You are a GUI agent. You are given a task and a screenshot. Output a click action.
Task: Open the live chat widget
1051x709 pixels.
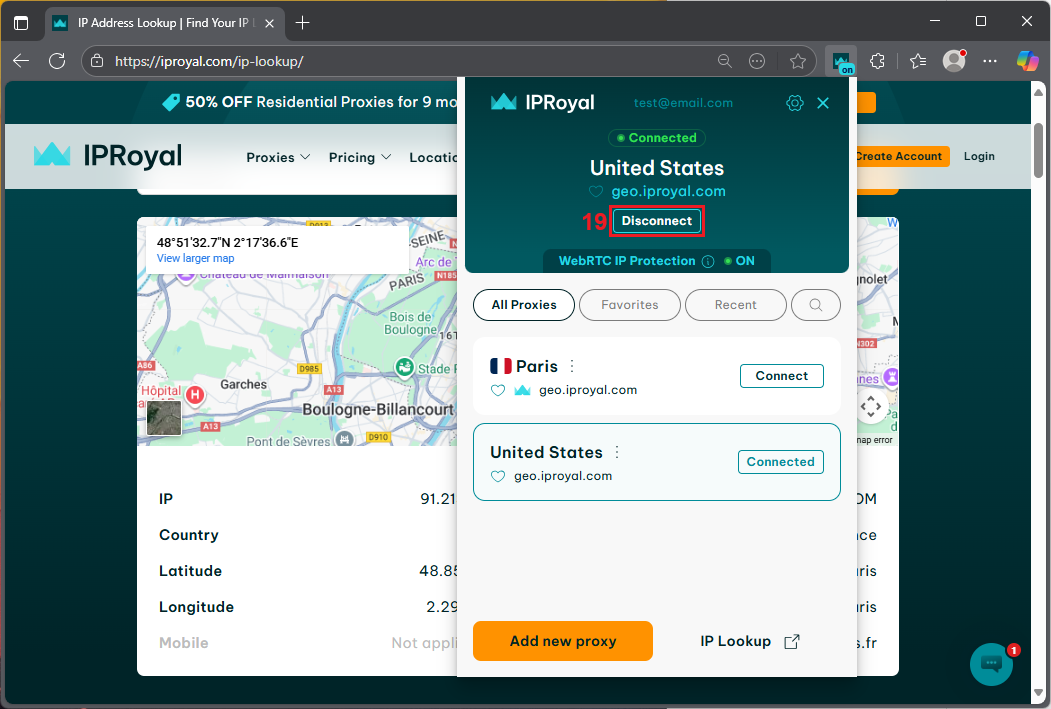point(991,664)
